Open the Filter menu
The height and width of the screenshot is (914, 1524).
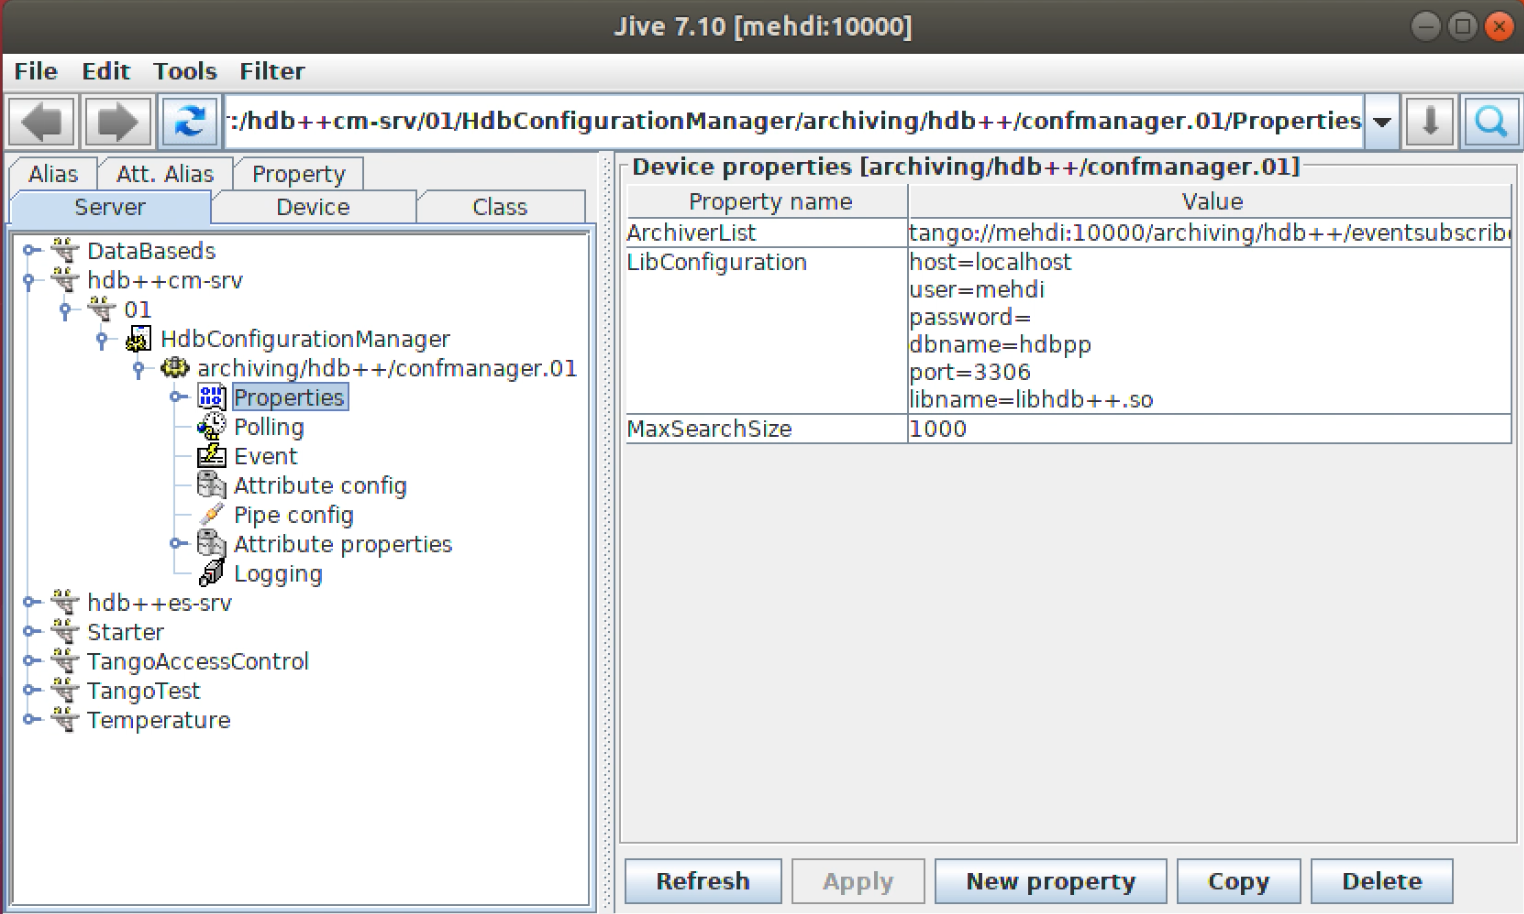click(x=271, y=71)
